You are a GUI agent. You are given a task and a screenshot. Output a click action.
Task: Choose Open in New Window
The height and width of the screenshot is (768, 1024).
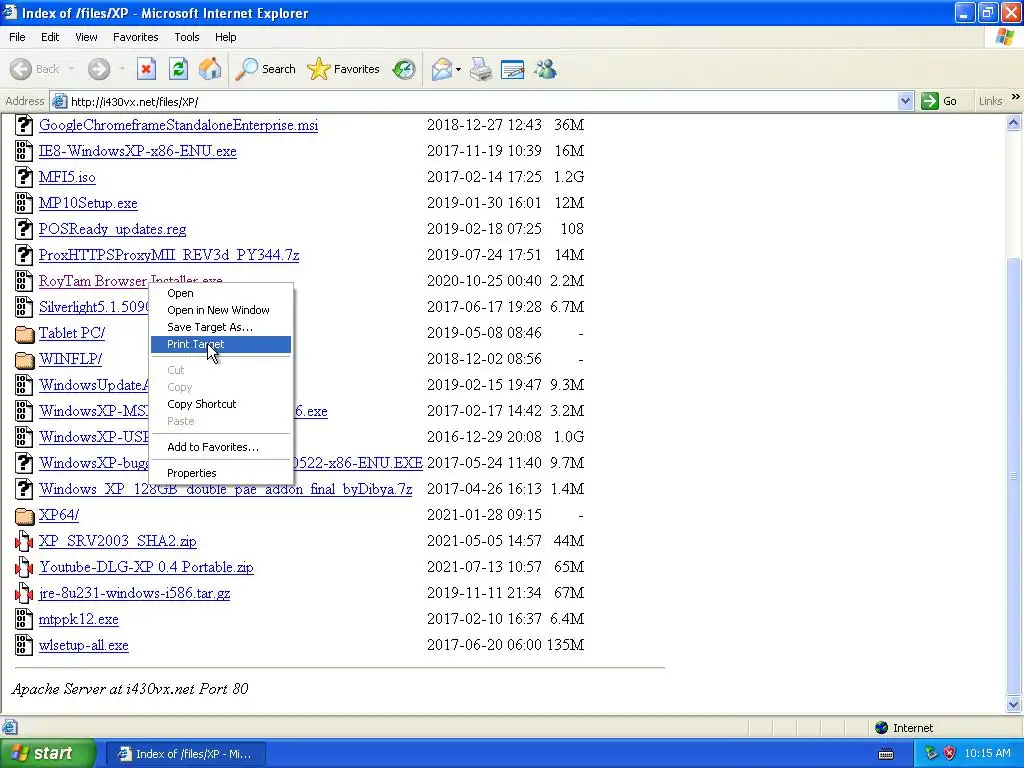221,310
